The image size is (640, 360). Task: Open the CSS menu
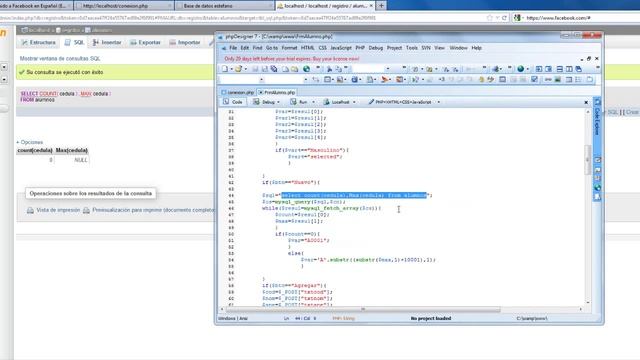(322, 48)
